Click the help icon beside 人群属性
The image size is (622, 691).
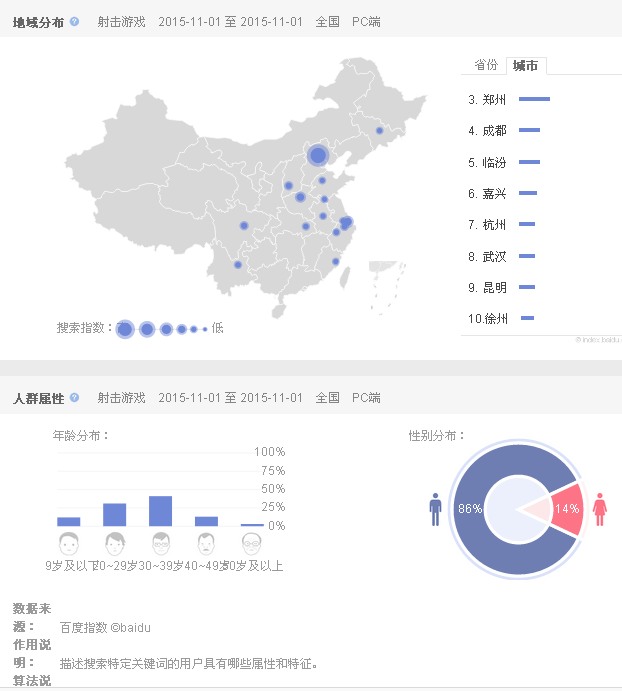74,398
